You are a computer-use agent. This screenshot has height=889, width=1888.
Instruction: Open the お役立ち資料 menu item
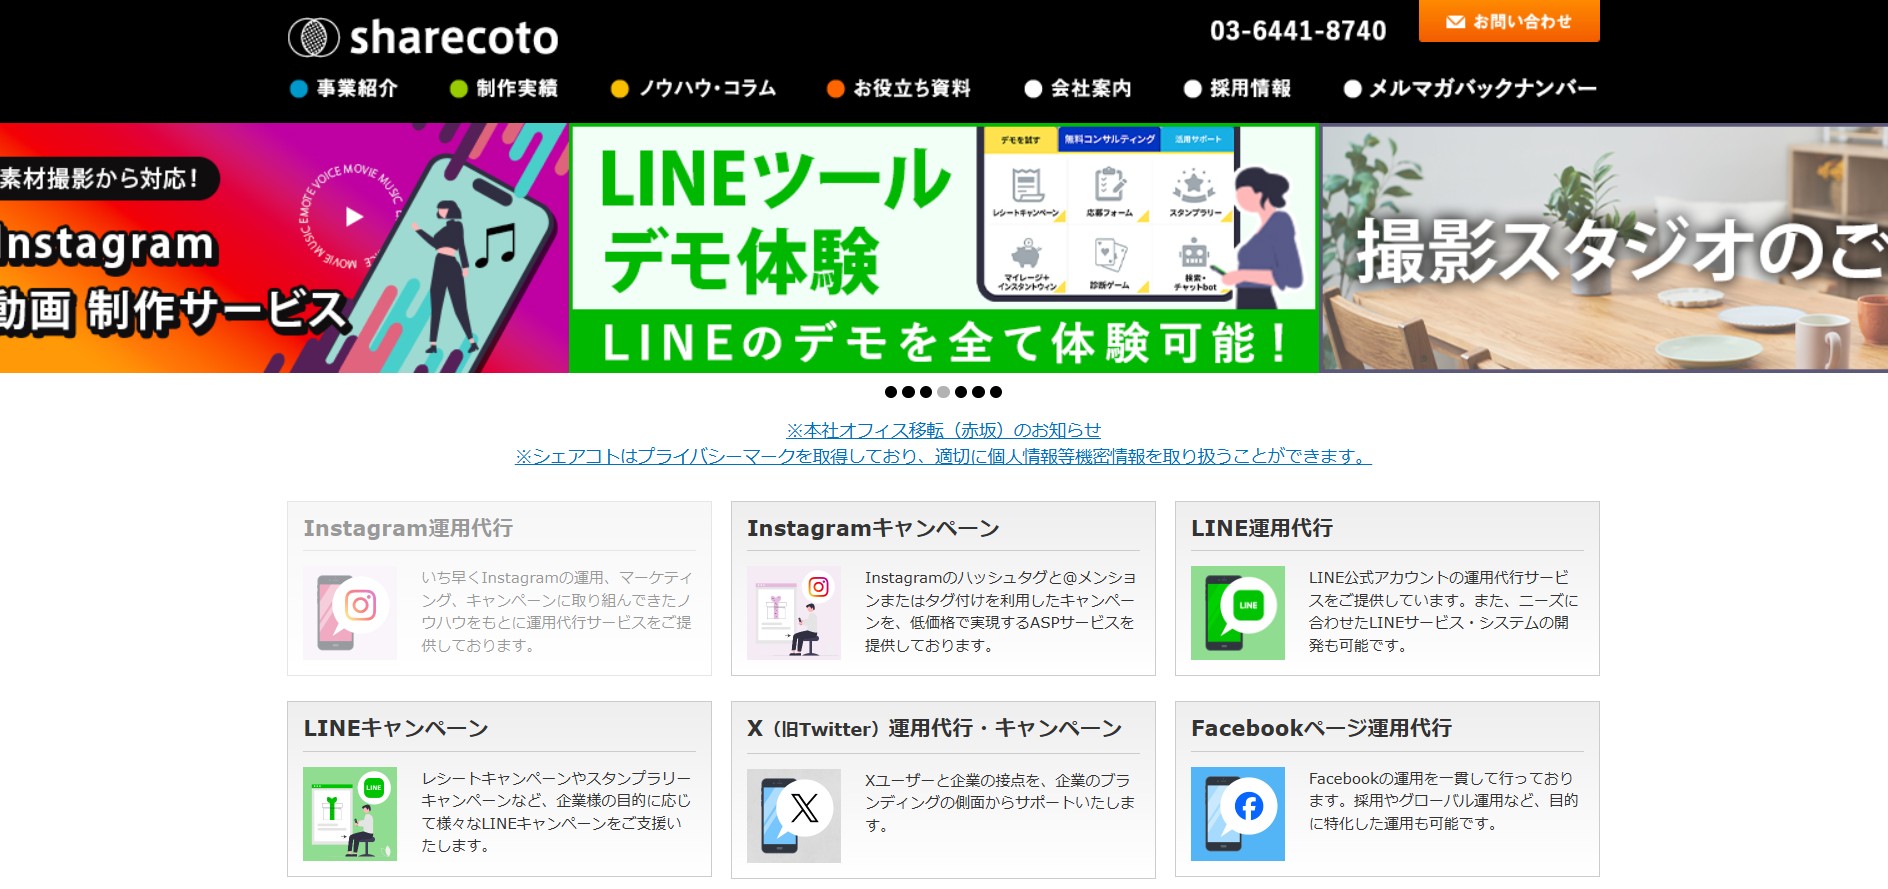coord(899,88)
